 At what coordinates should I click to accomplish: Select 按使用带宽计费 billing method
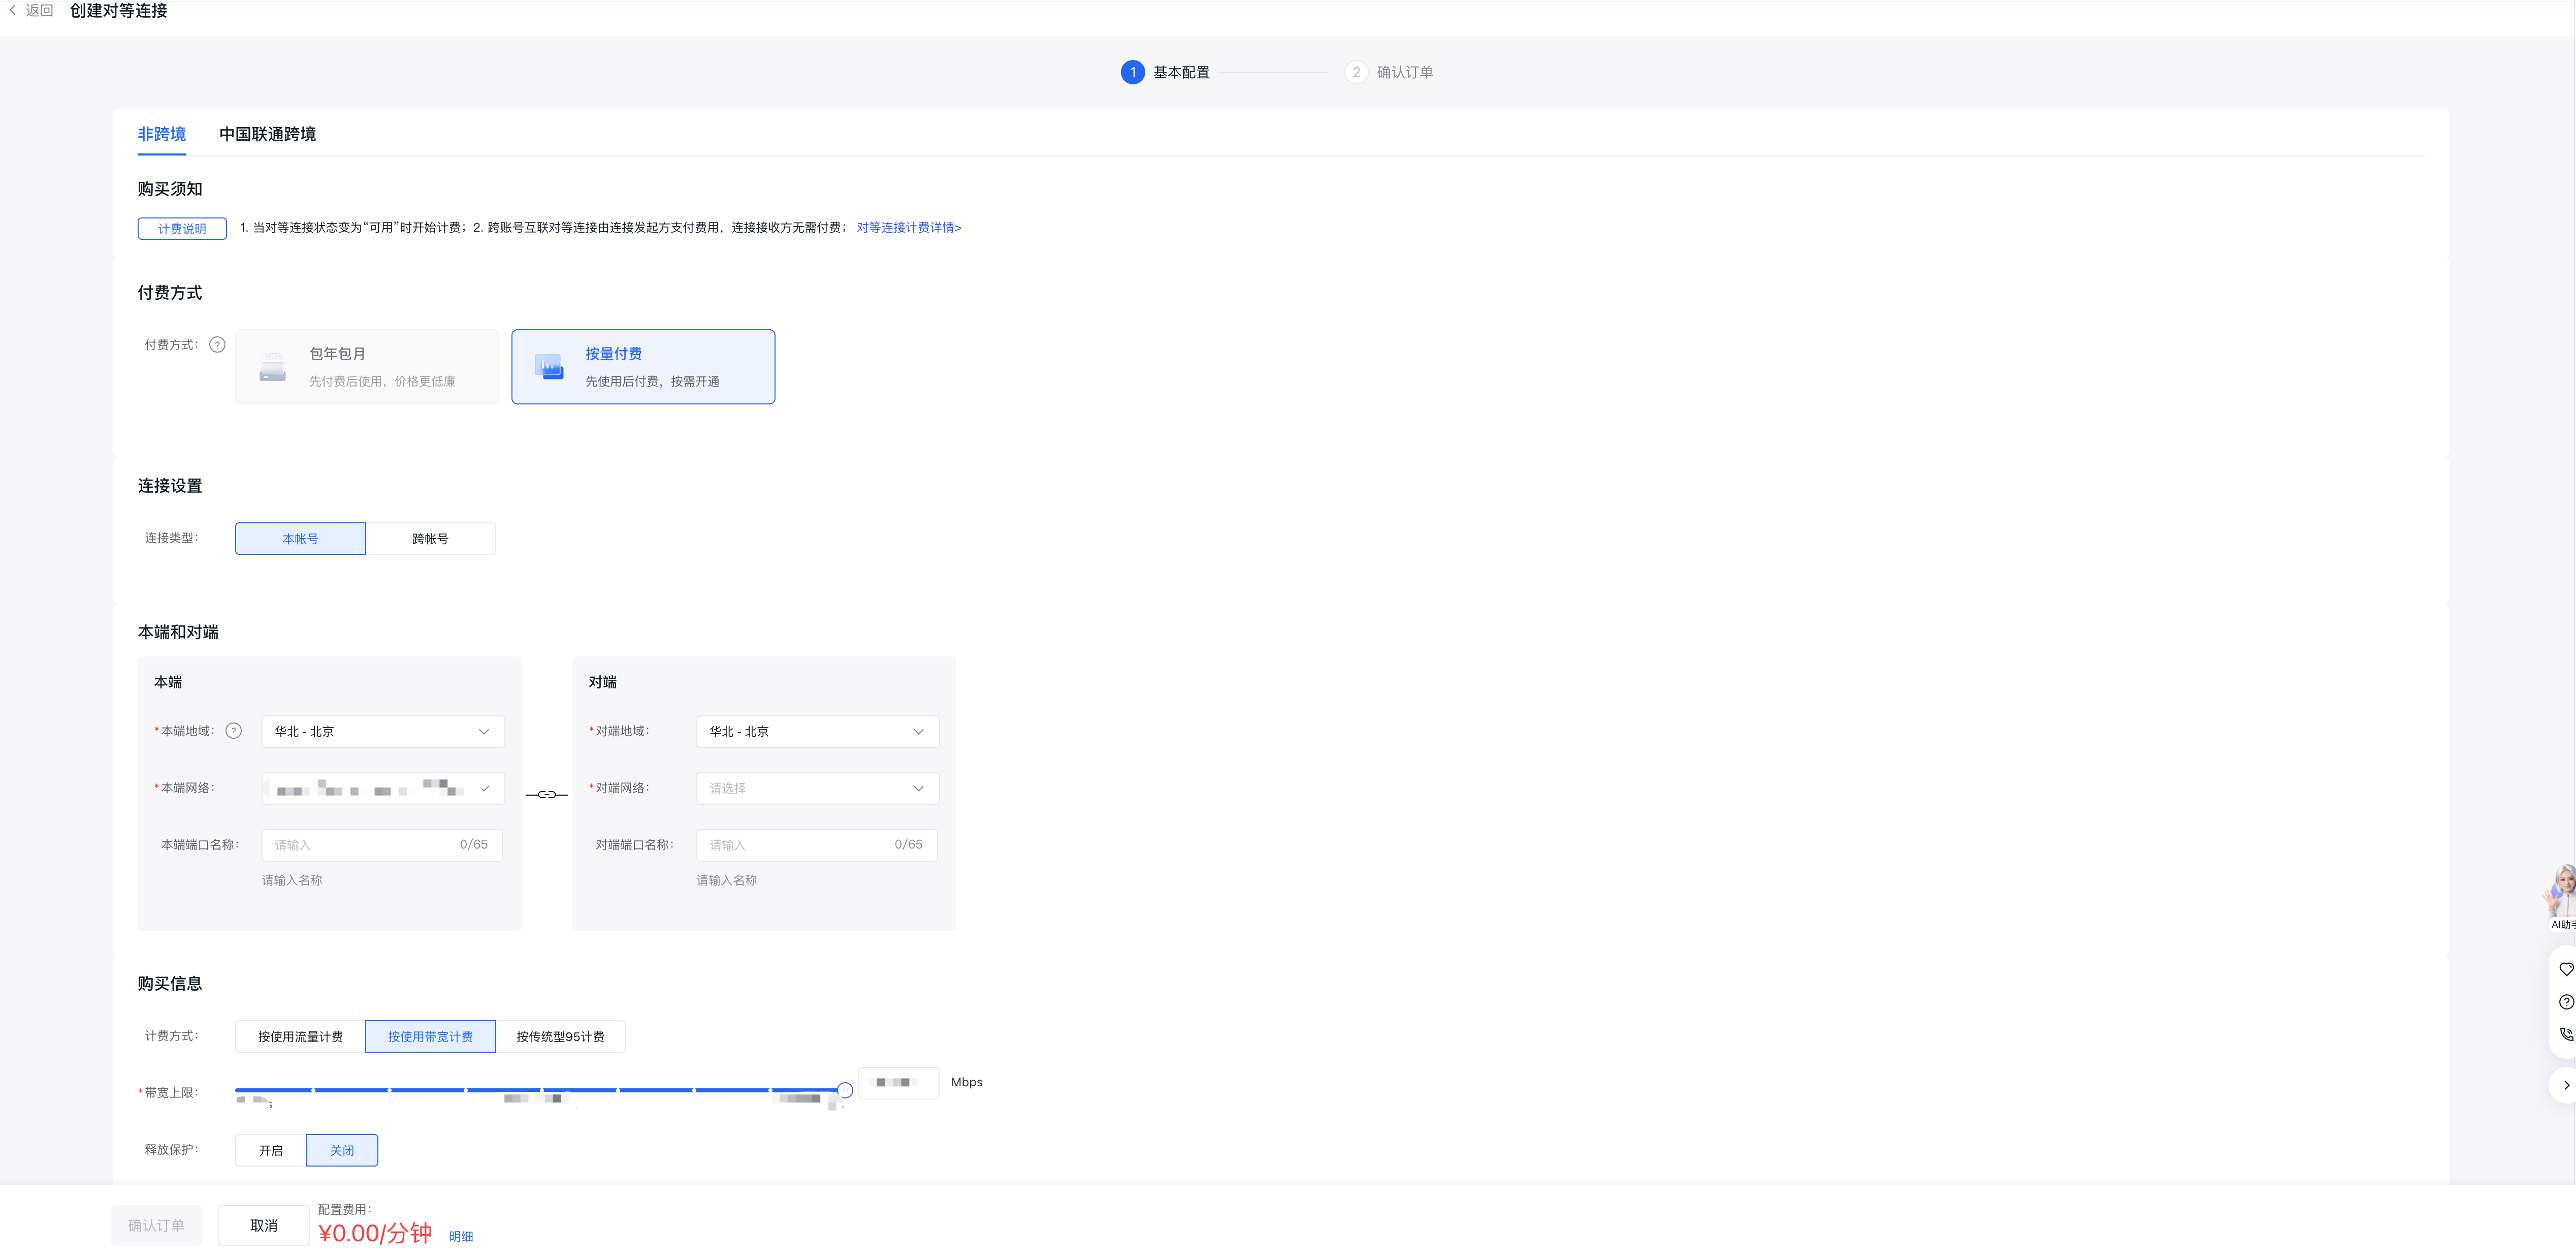(x=431, y=1037)
